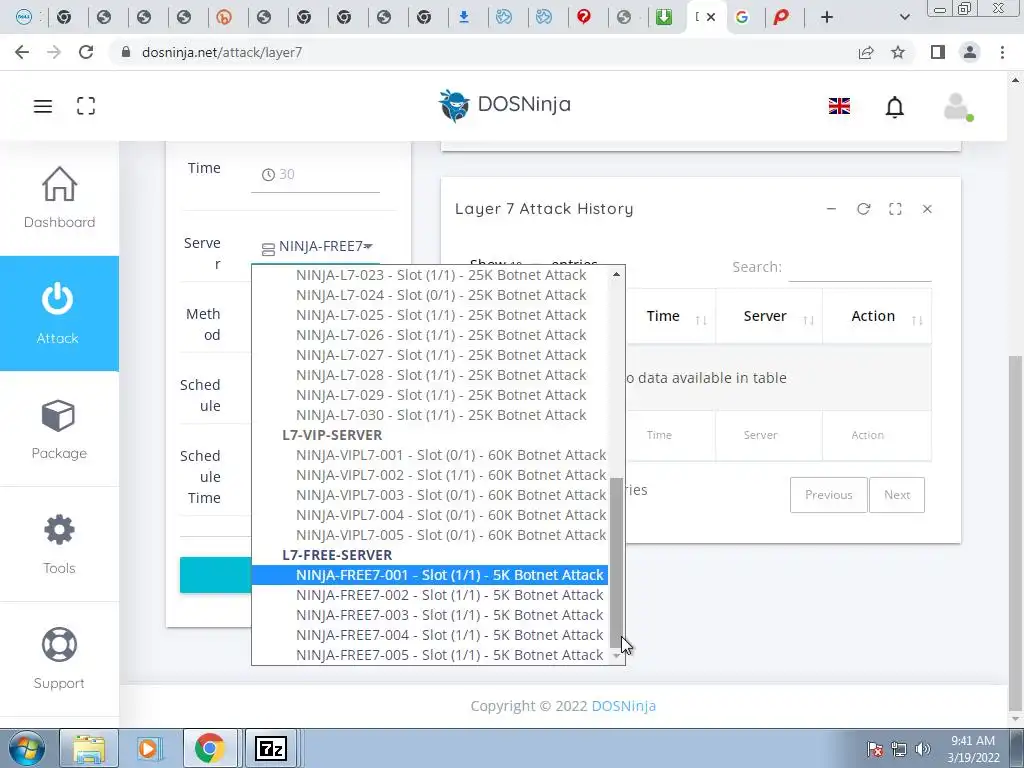The image size is (1024, 768).
Task: Select the Attack sidebar item
Action: click(x=59, y=313)
